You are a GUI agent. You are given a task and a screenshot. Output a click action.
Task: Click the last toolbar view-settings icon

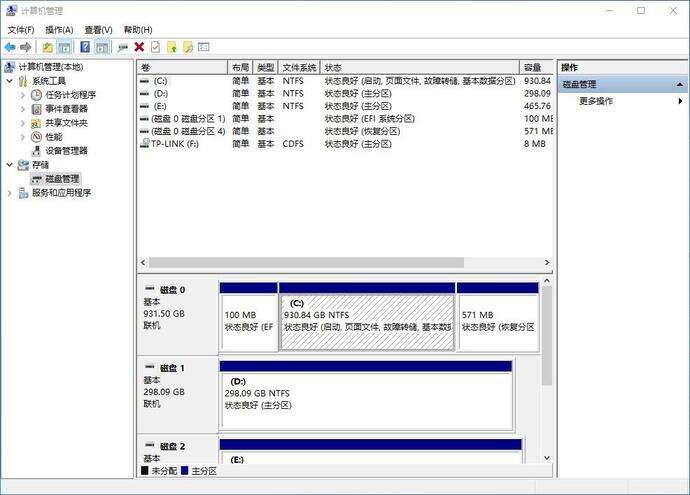click(204, 47)
